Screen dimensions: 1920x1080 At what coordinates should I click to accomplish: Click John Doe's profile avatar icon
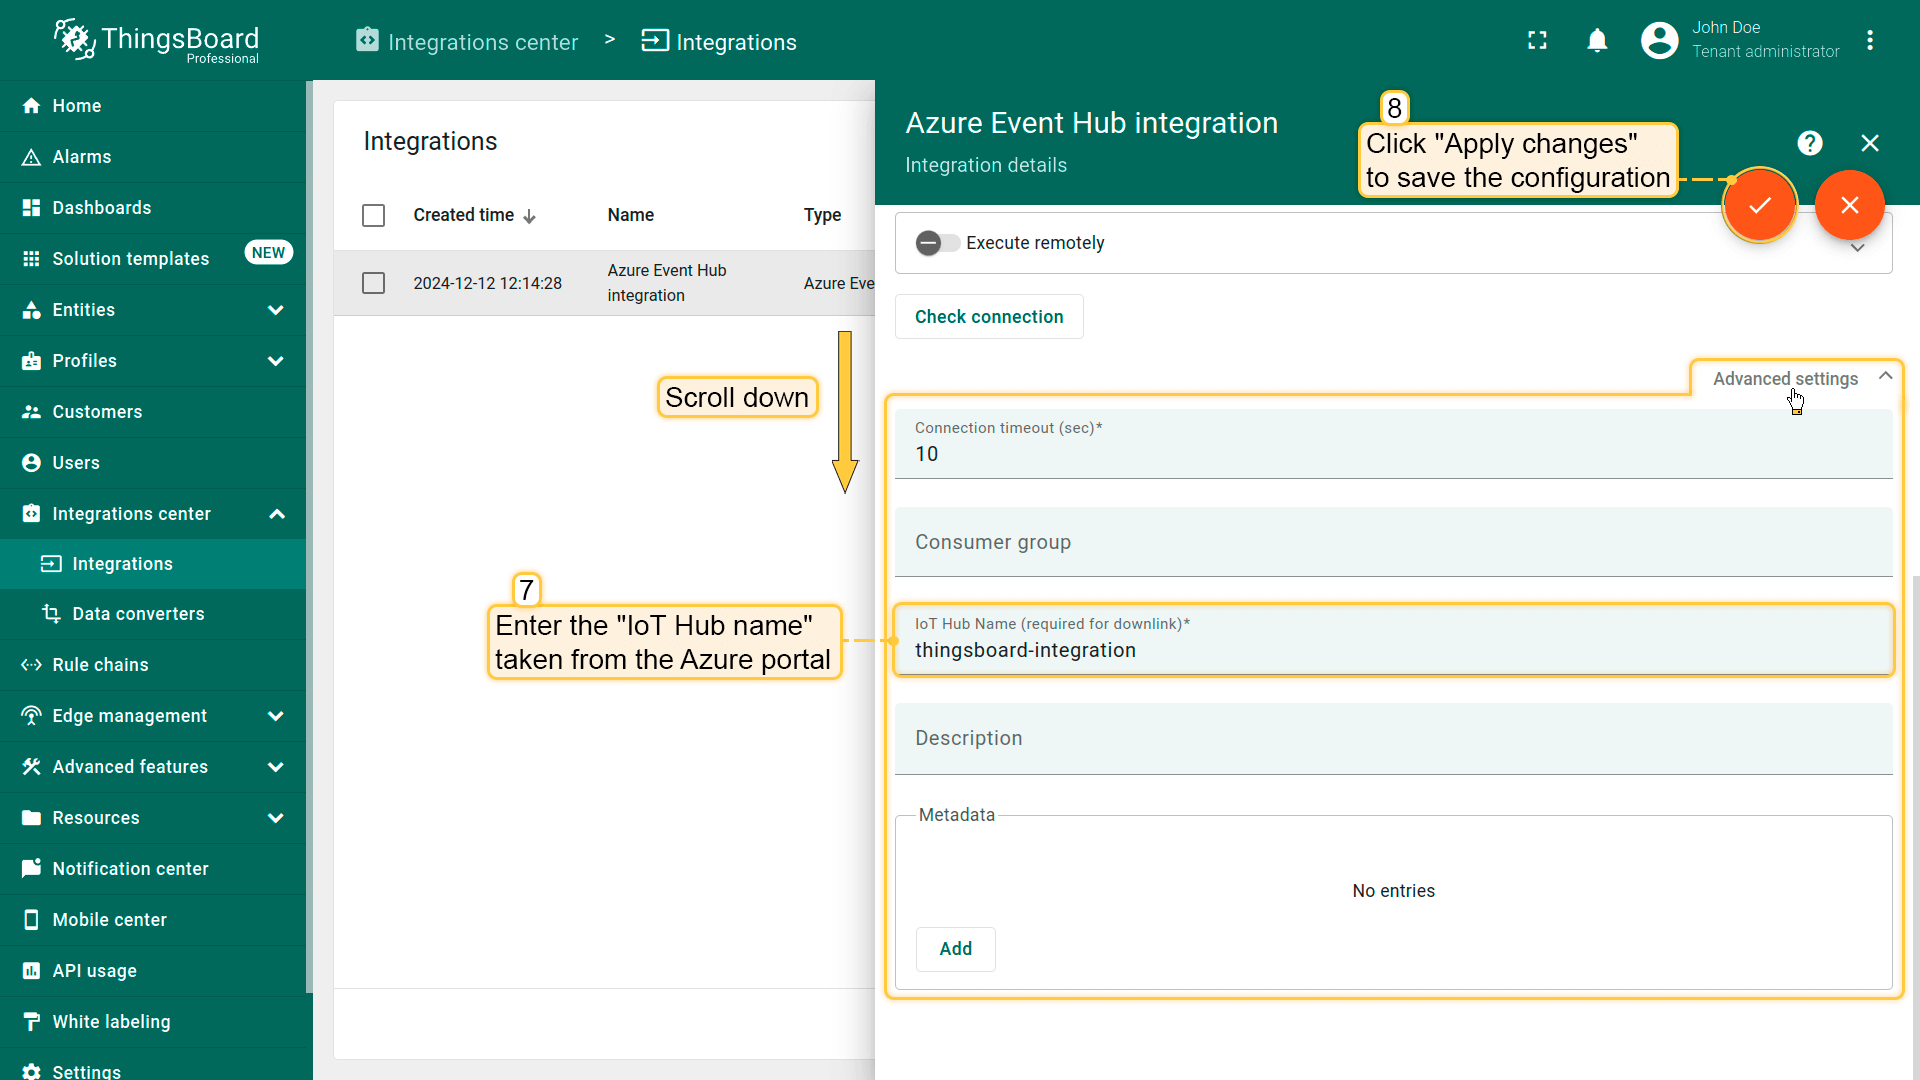pos(1659,40)
